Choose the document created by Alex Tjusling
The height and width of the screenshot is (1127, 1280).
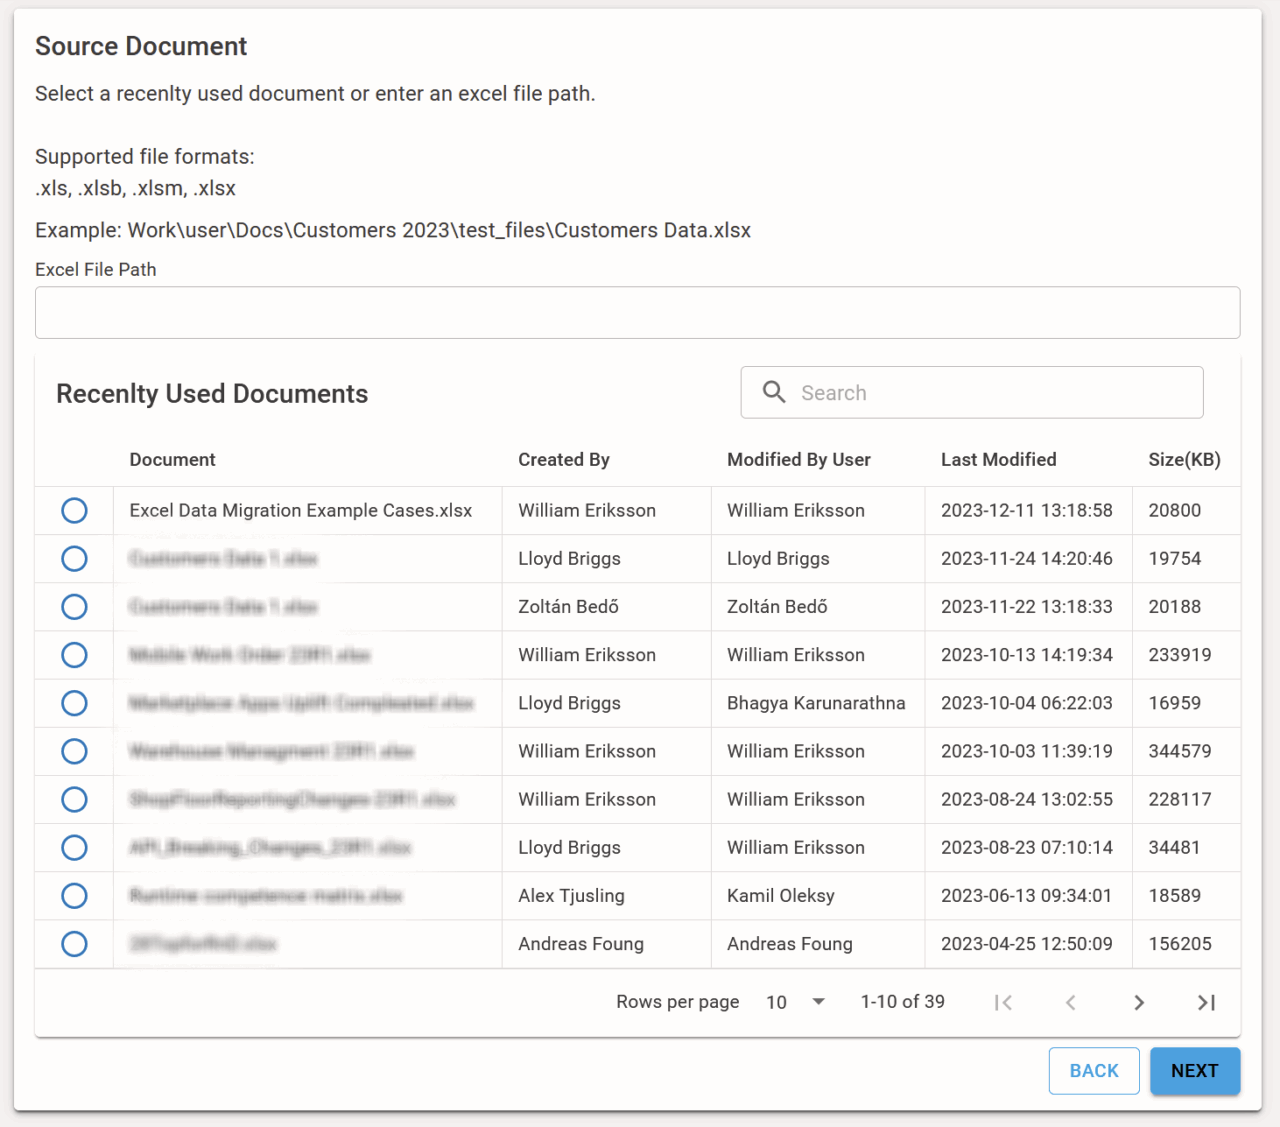point(74,896)
